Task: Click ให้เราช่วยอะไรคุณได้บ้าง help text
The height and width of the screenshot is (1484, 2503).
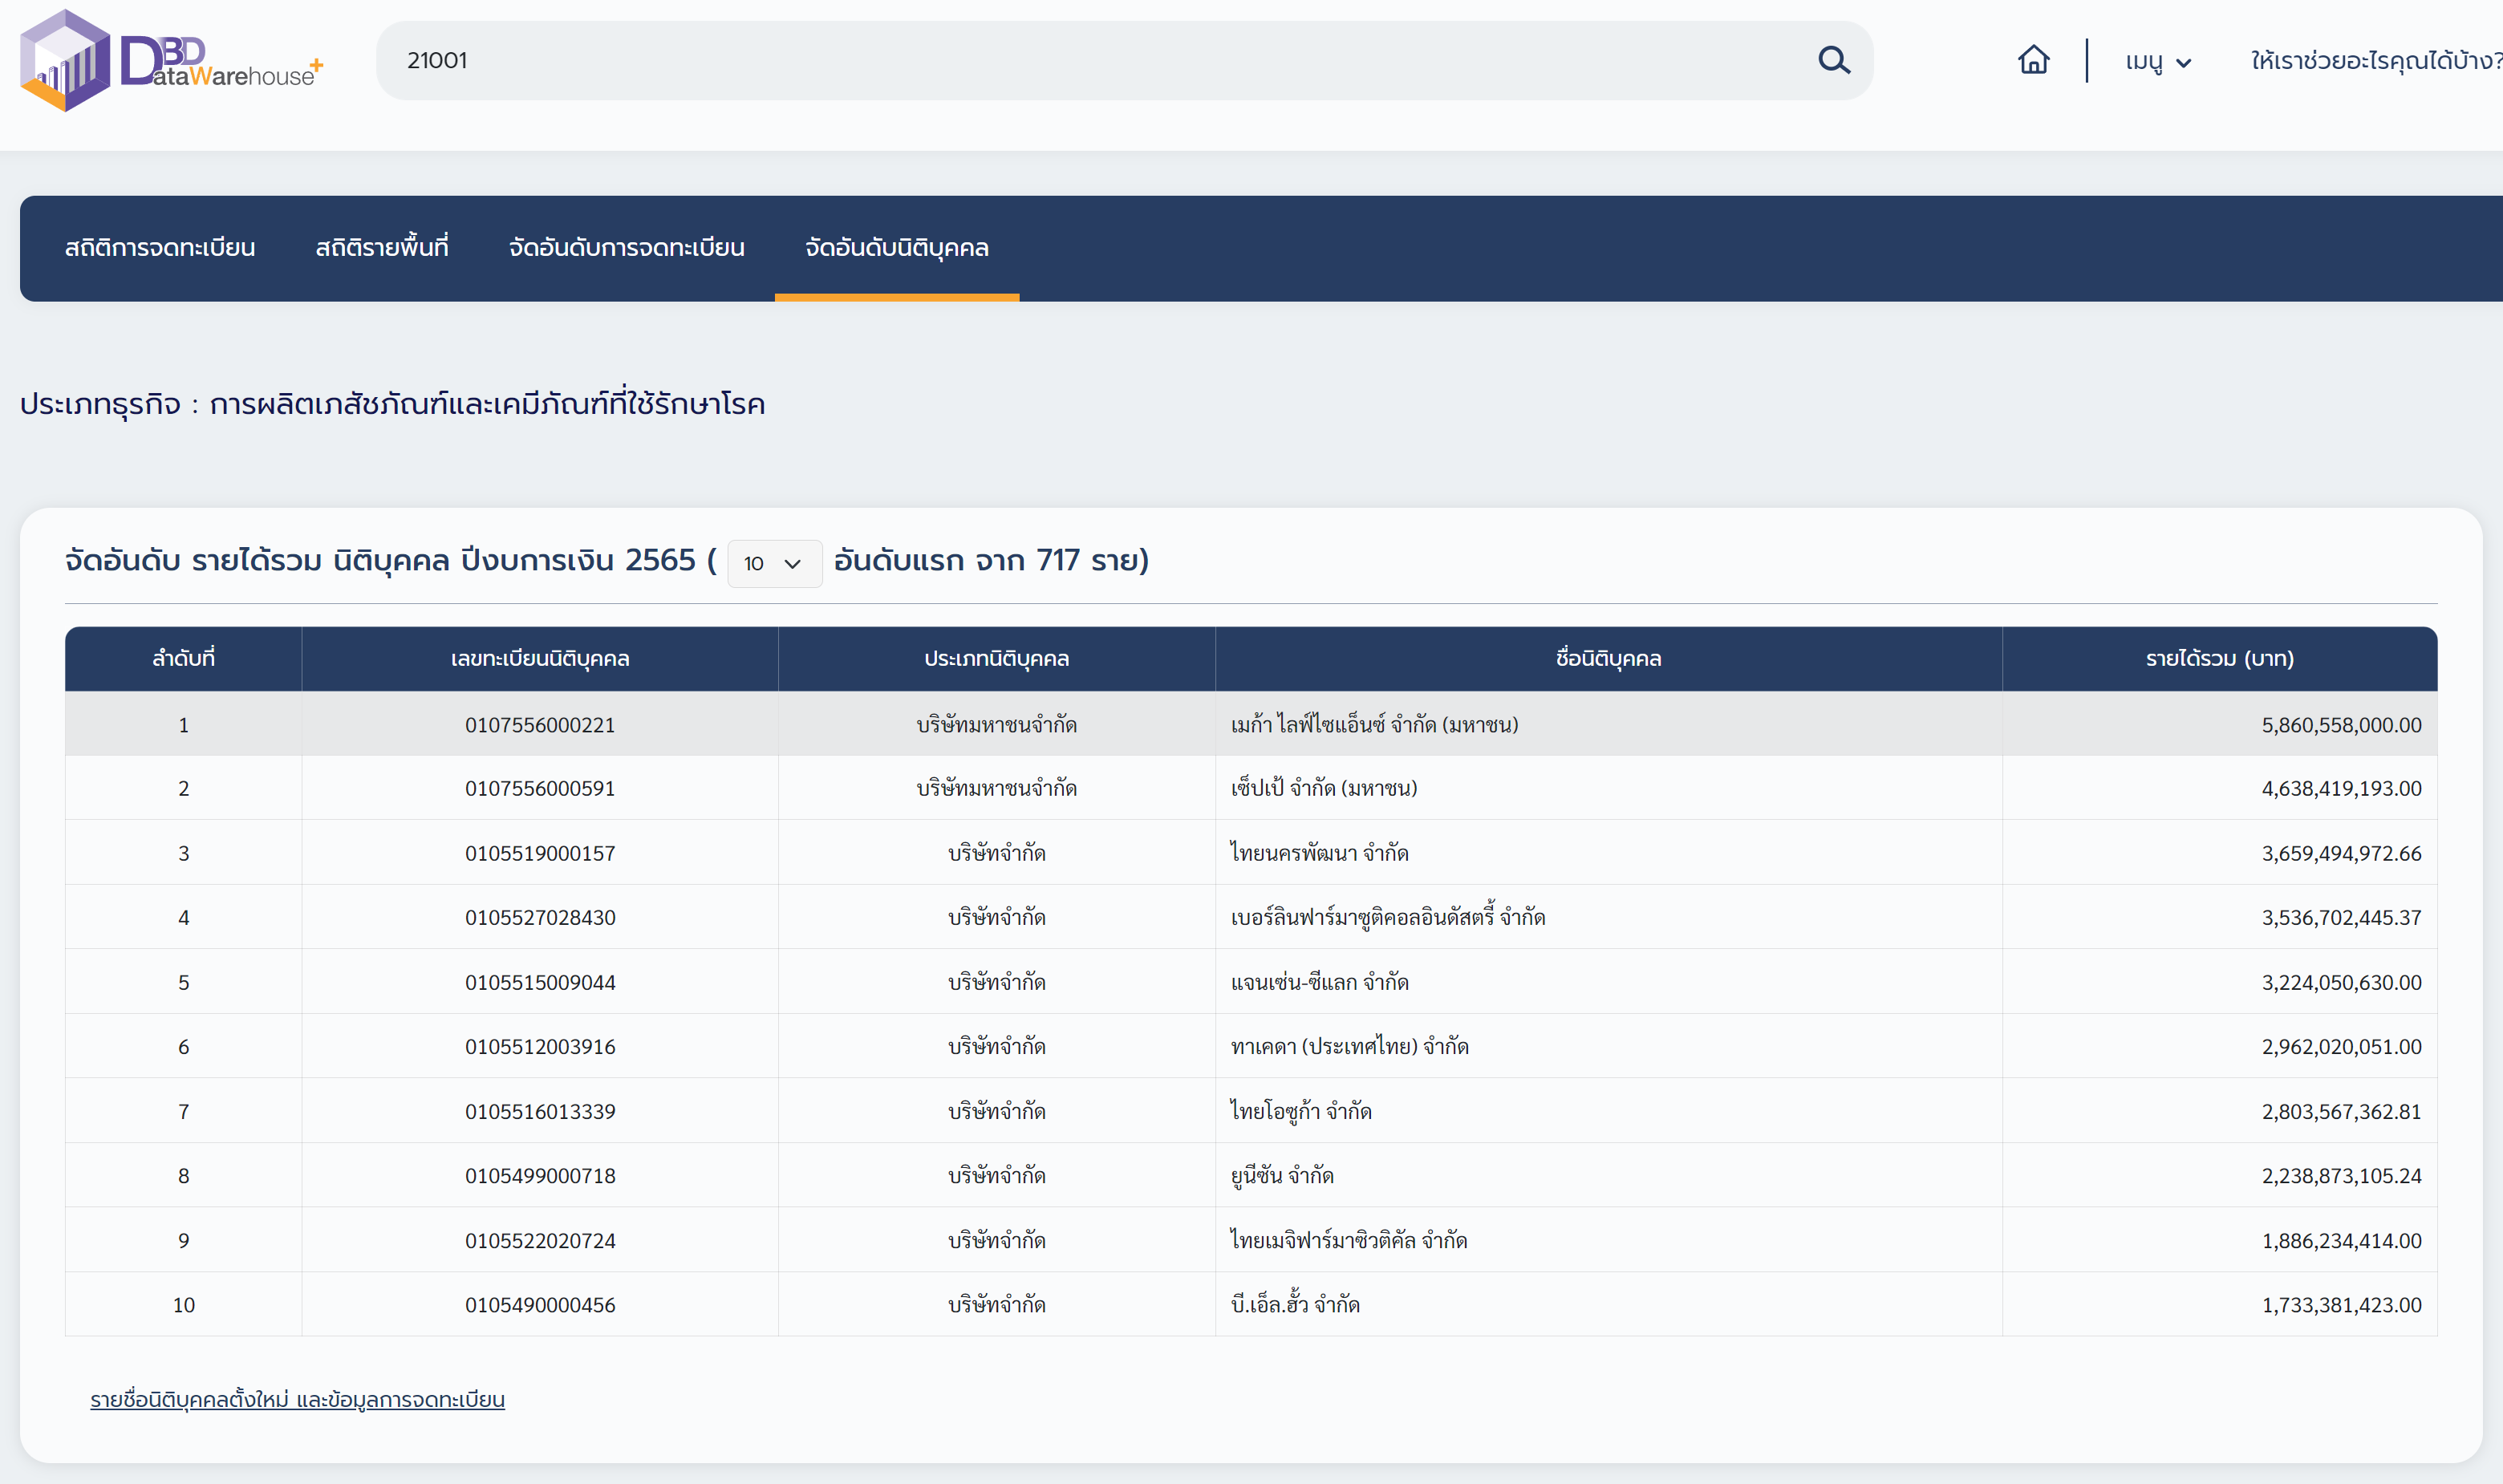Action: 2374,62
